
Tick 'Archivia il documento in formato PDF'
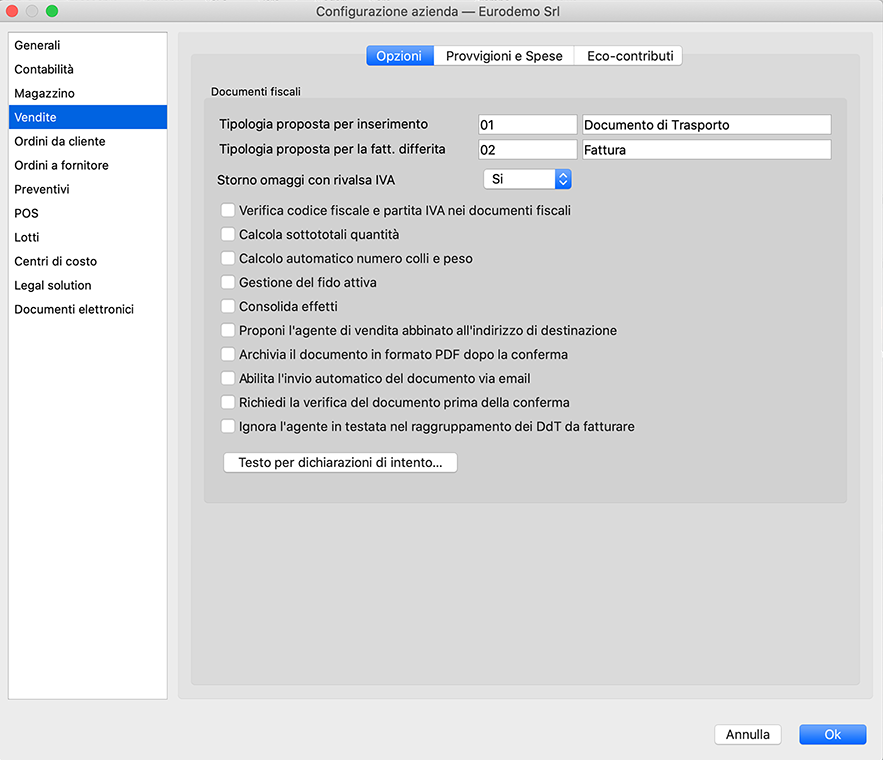[228, 355]
